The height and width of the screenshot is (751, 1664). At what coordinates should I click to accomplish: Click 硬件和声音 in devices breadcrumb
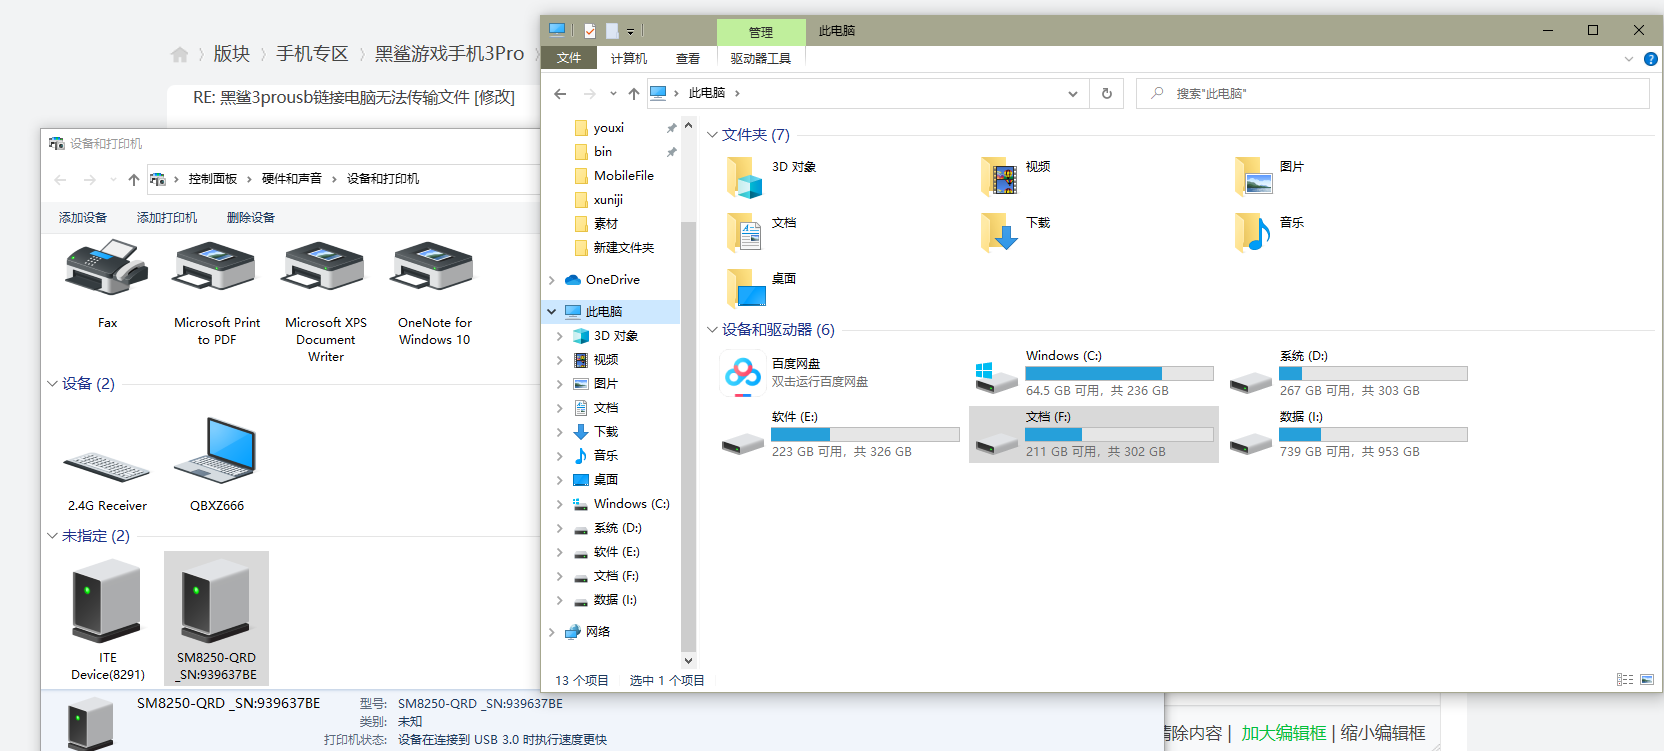tap(292, 179)
